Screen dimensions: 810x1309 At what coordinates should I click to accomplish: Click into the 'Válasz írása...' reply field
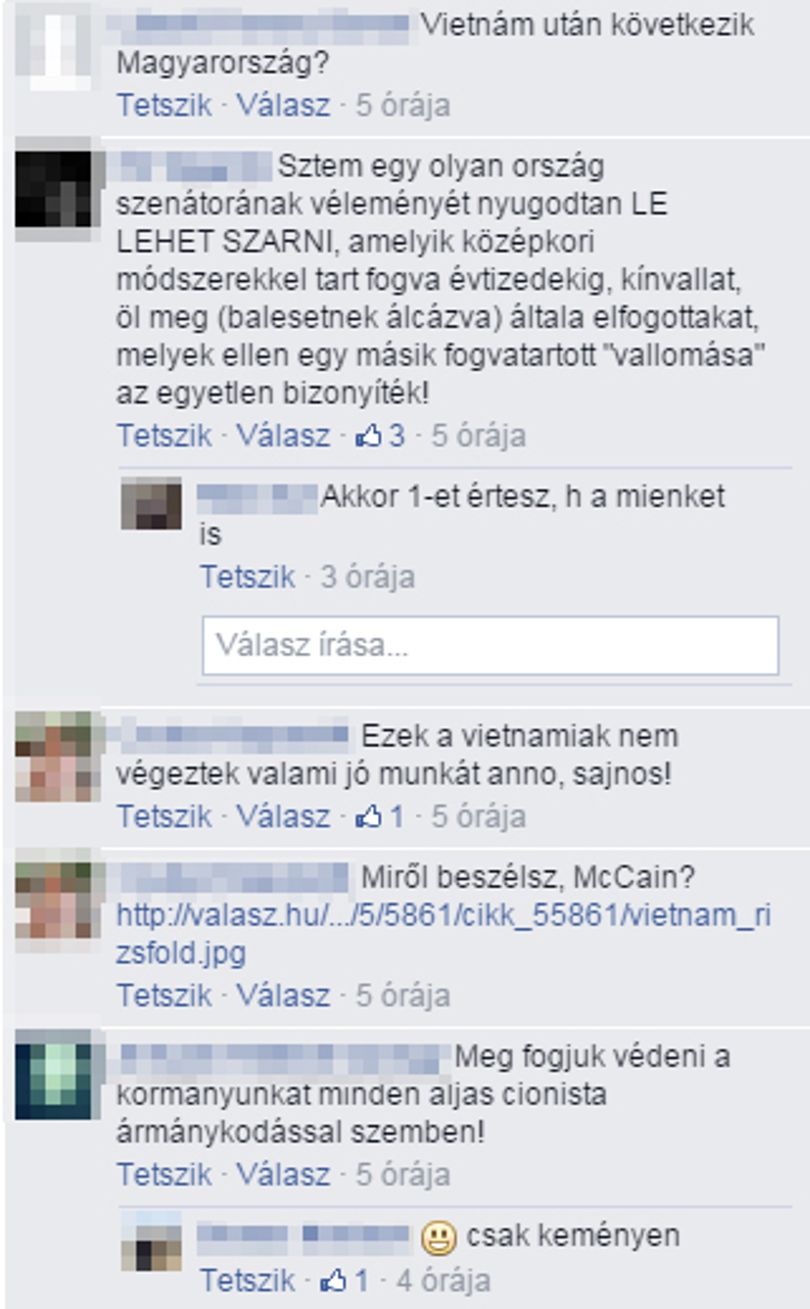pyautogui.click(x=490, y=645)
